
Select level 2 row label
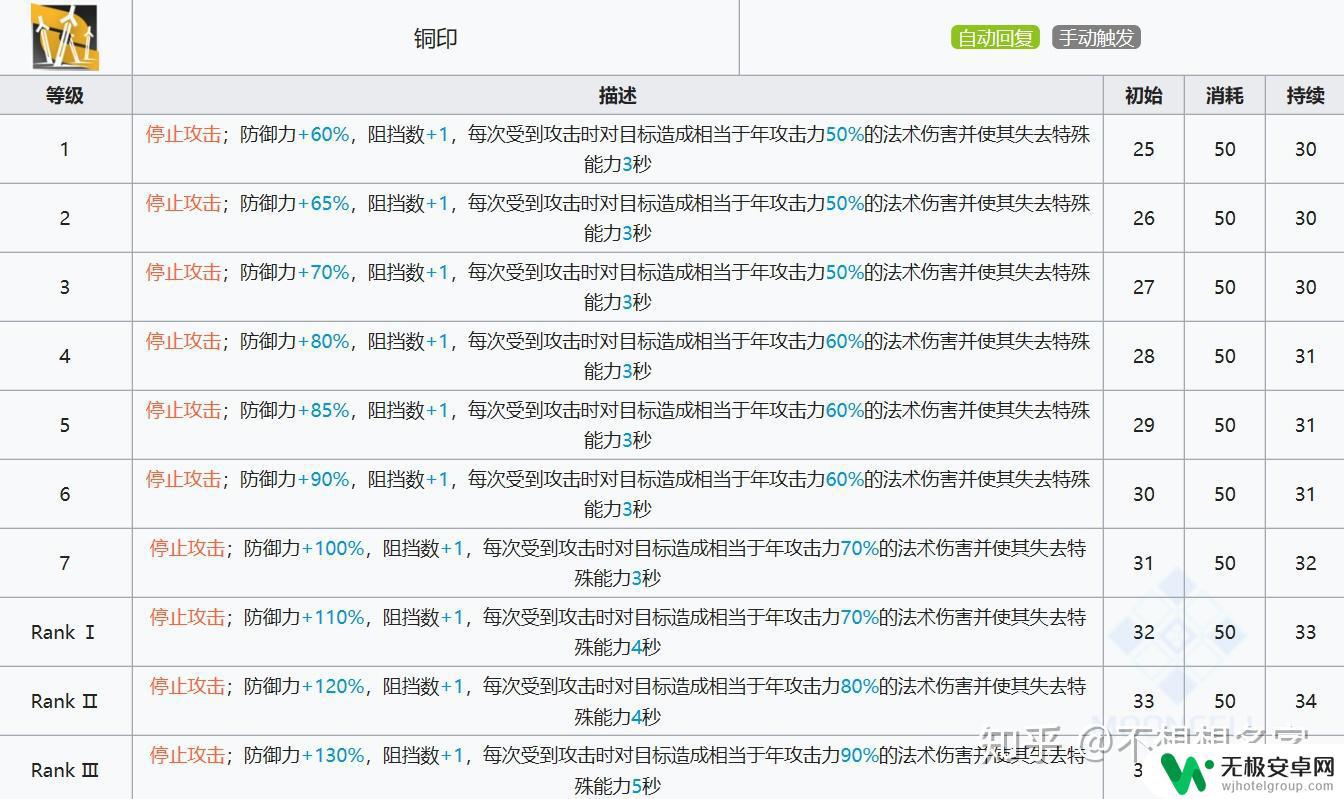click(x=65, y=218)
